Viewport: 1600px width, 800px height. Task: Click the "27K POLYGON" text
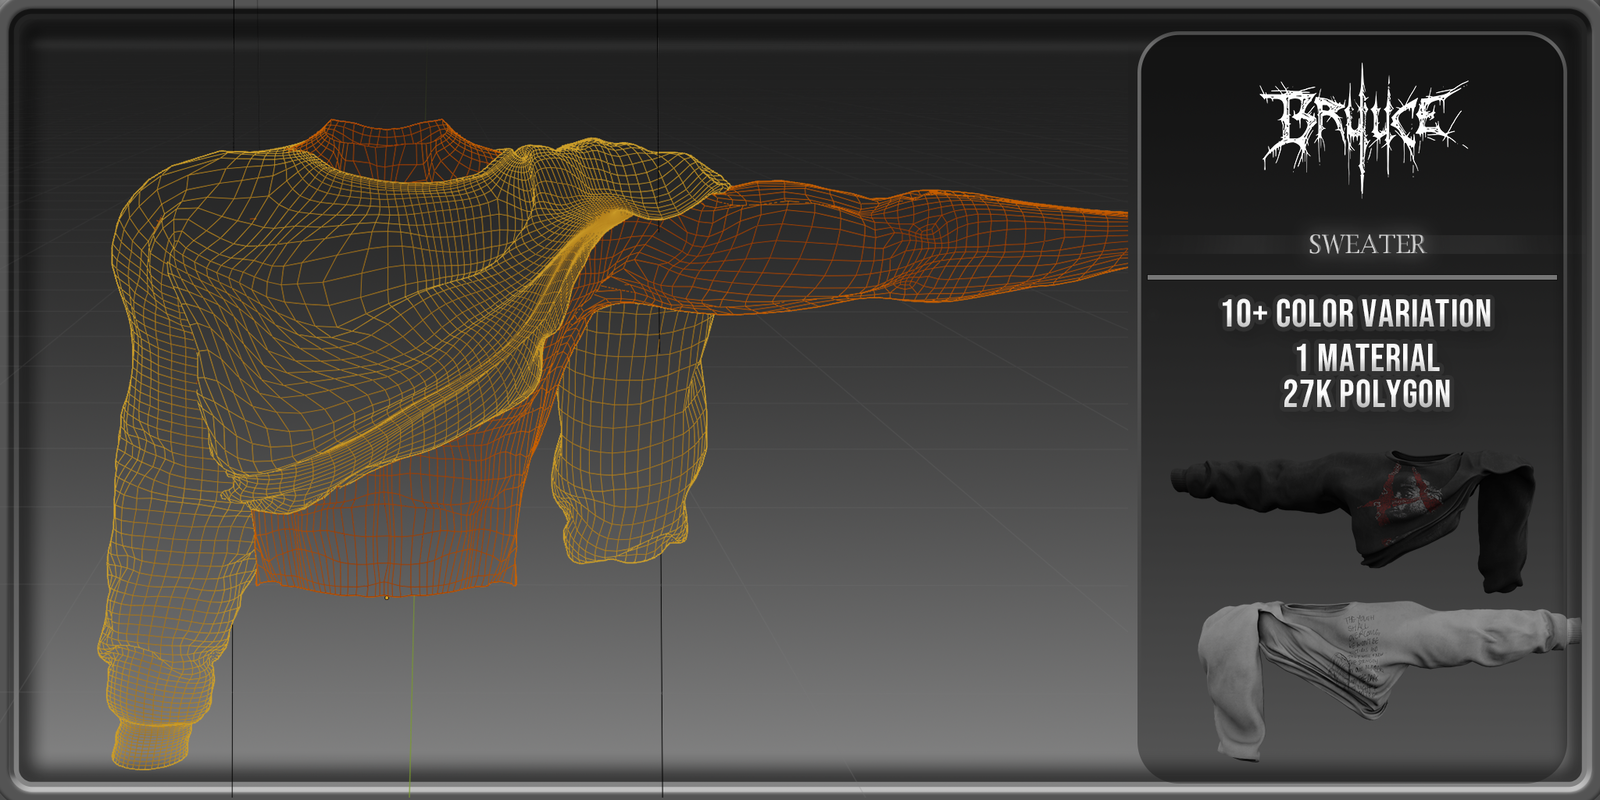(1367, 394)
